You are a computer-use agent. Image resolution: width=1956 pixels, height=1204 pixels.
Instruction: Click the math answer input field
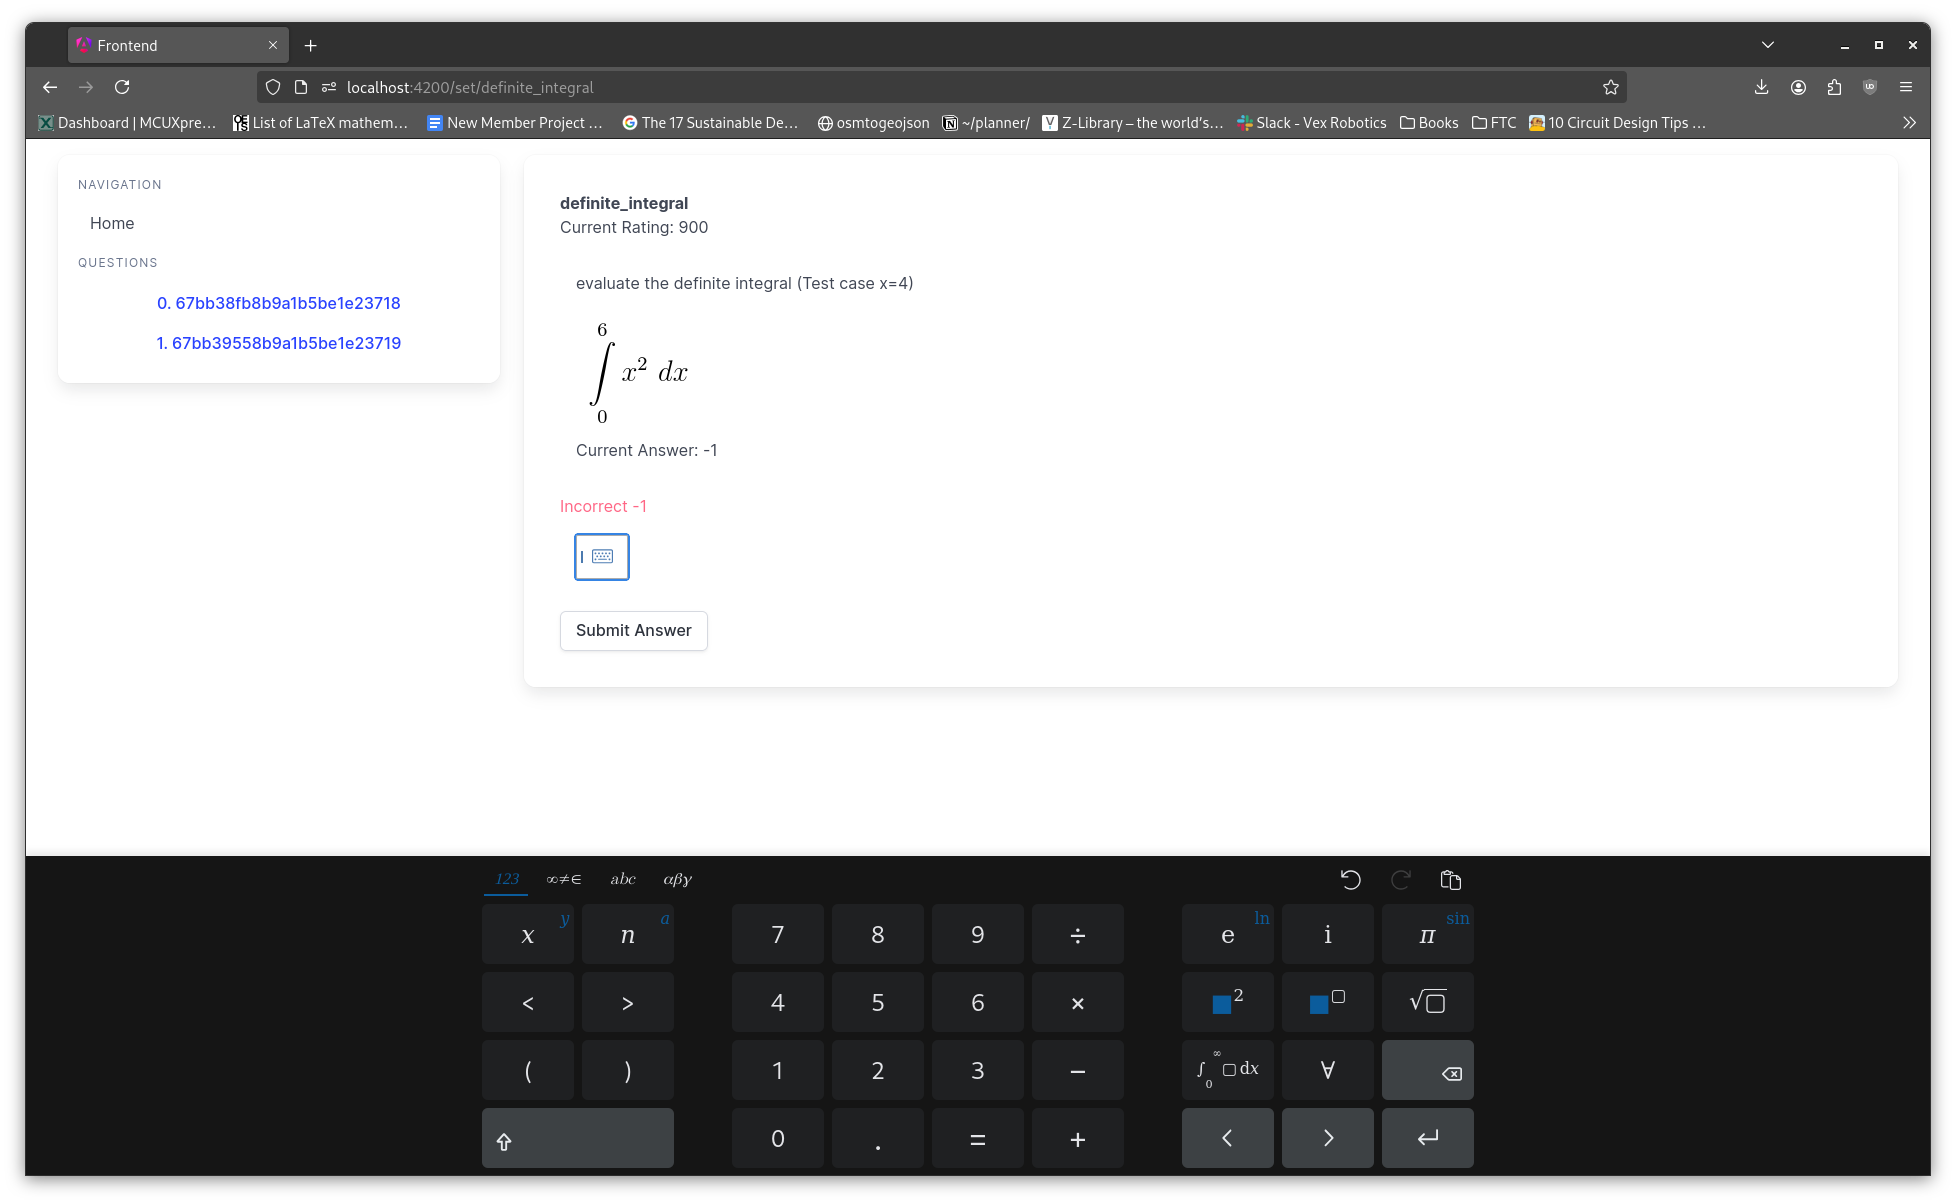point(584,557)
